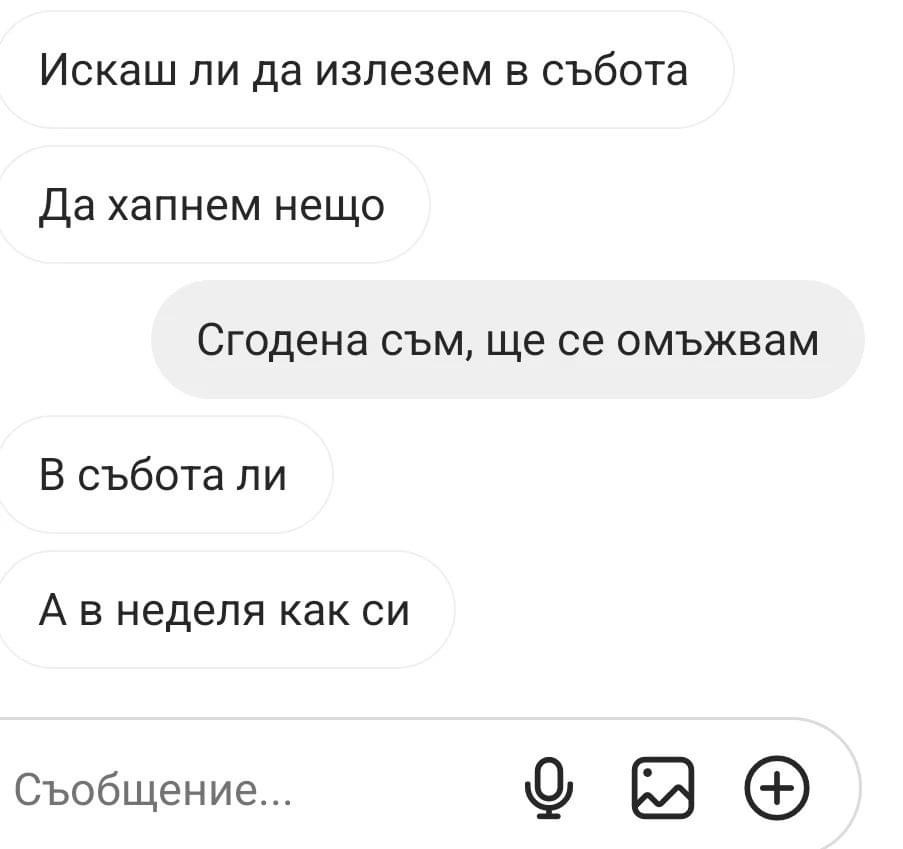The height and width of the screenshot is (849, 903).
Task: Open more options via the plus icon
Action: (777, 787)
